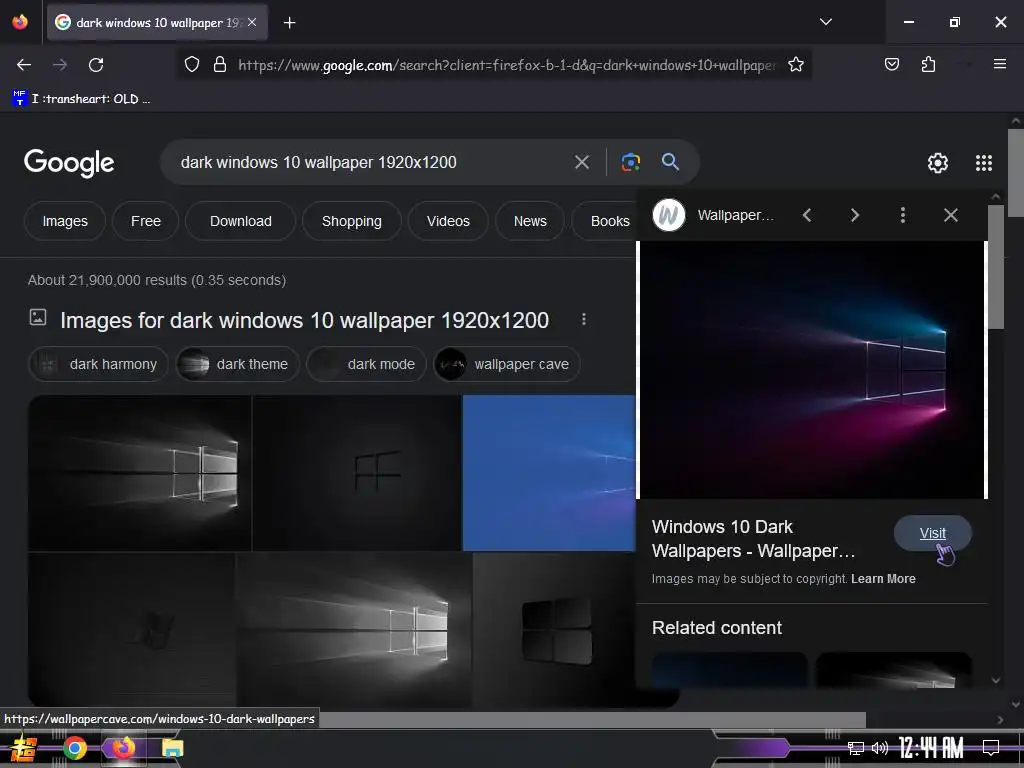The image size is (1024, 768).
Task: Open the volume speaker tray icon
Action: tap(880, 748)
